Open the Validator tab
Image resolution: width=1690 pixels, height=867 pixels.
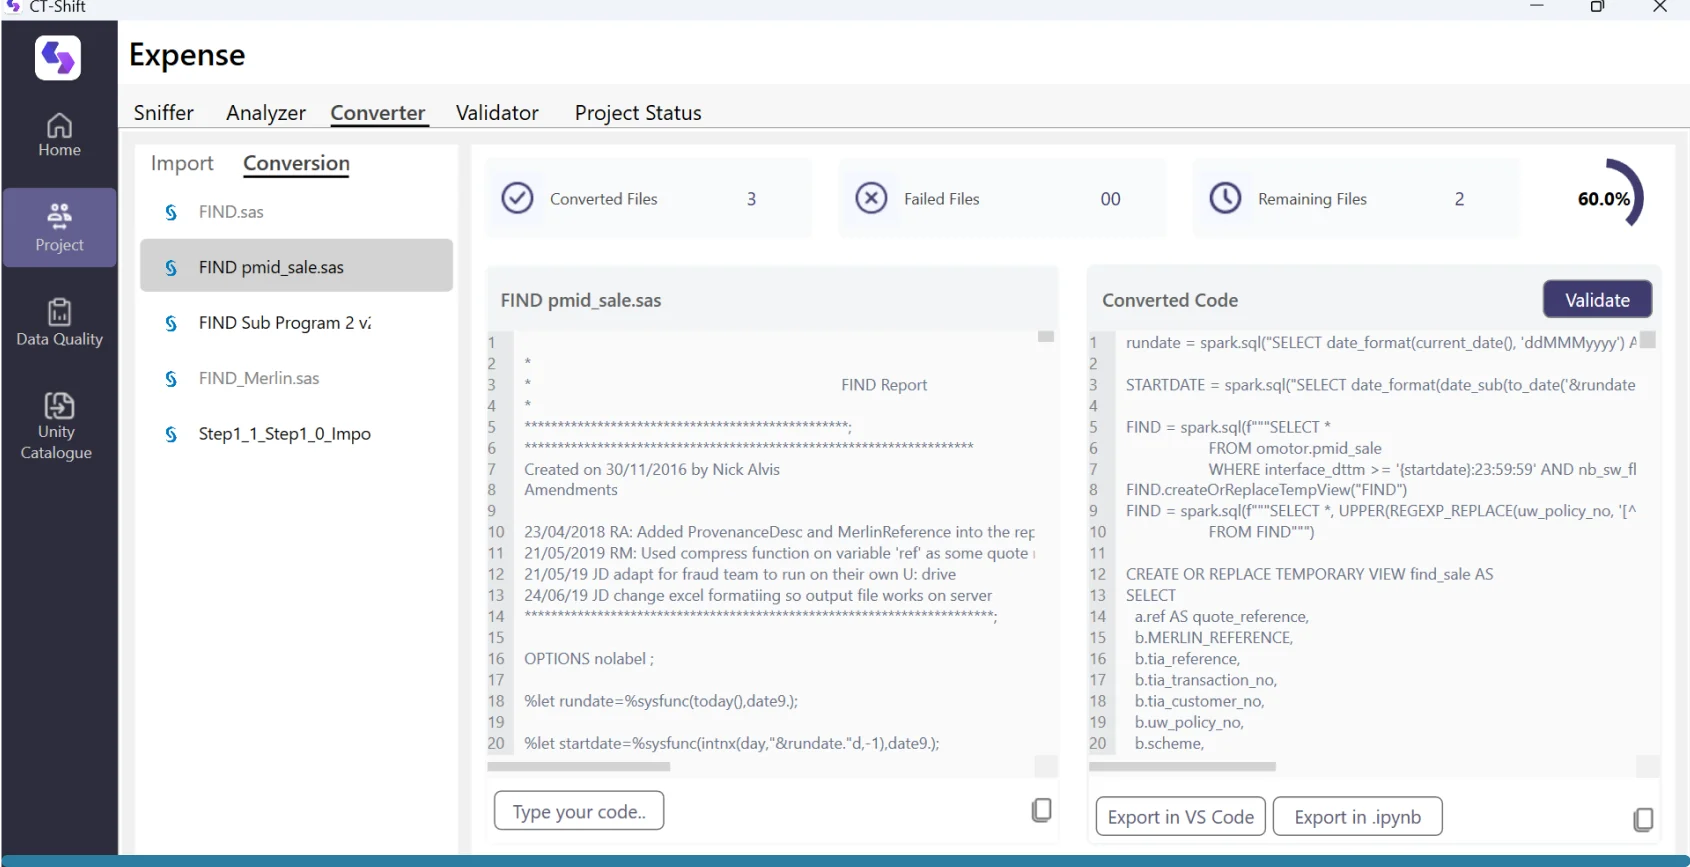point(497,113)
